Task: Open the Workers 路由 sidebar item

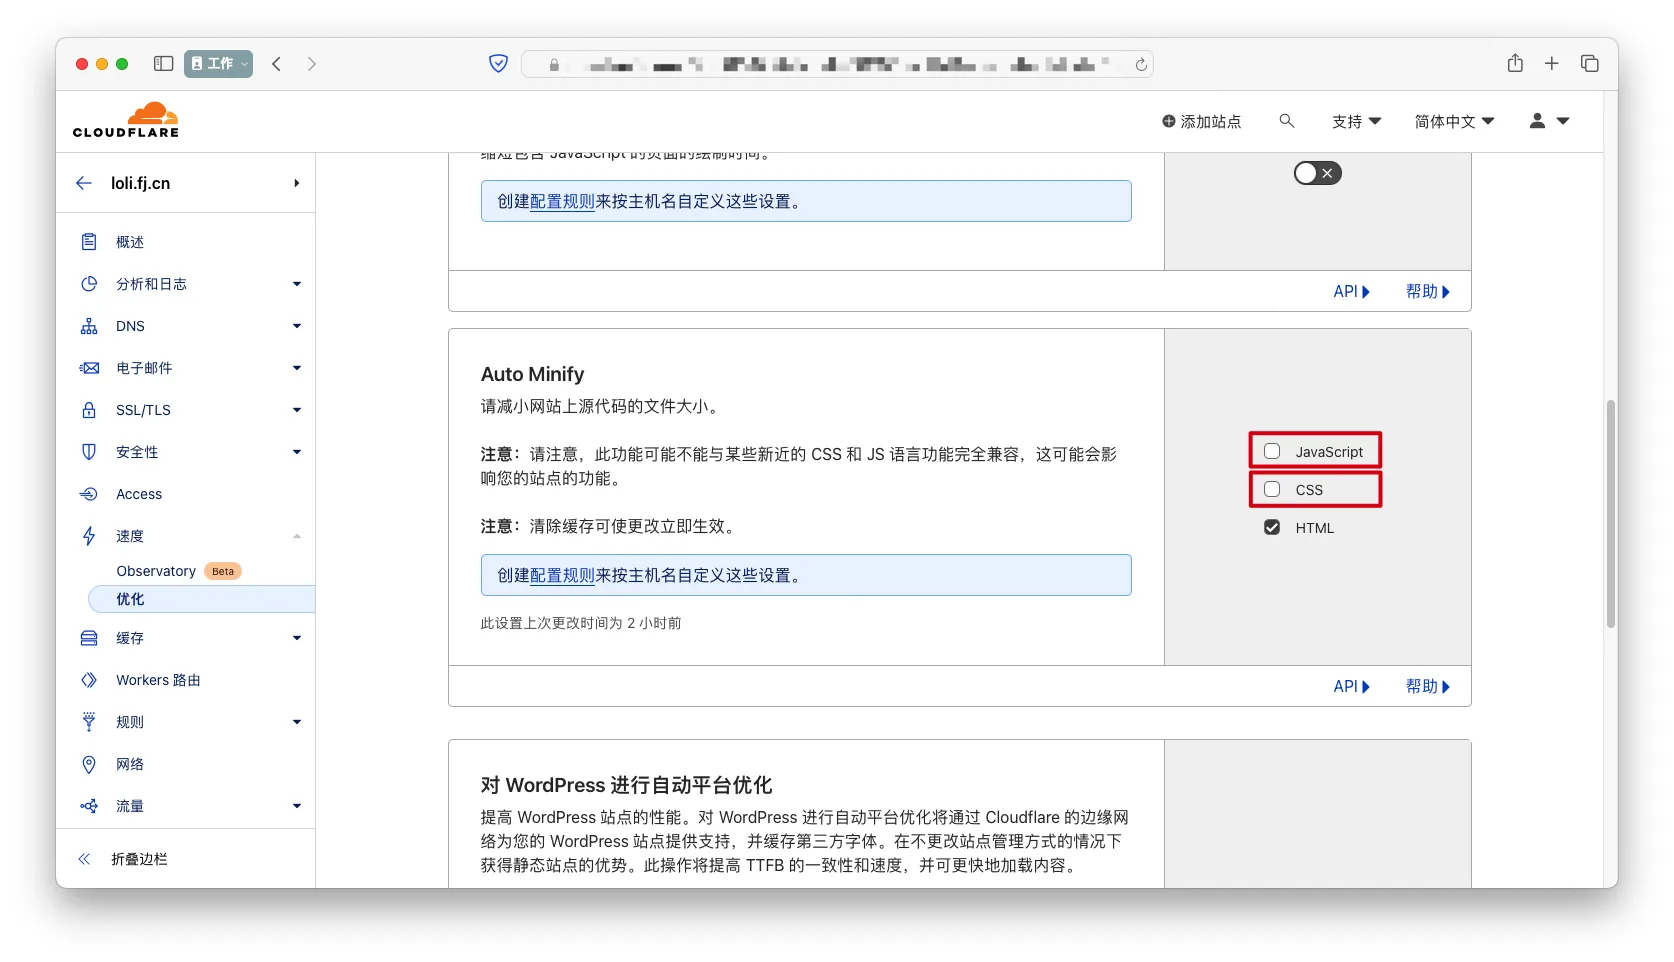Action: tap(158, 680)
